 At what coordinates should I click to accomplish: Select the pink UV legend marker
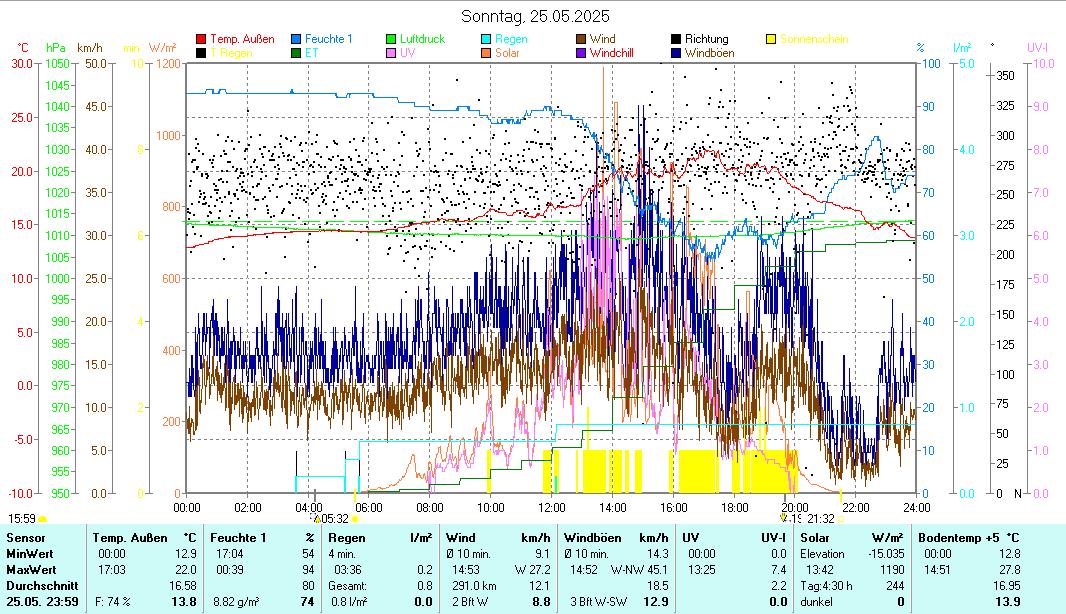pos(391,53)
